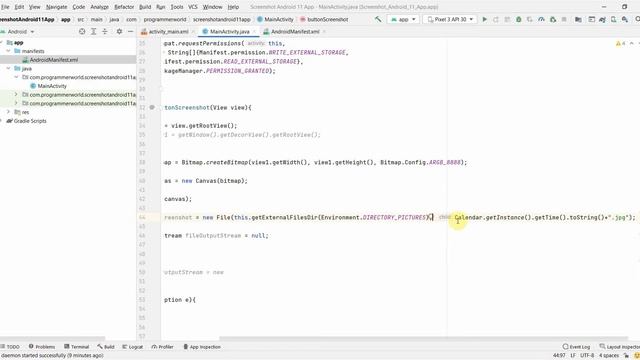Image resolution: width=640 pixels, height=360 pixels.
Task: Click the Make Project hammer icon
Action: [x=378, y=19]
